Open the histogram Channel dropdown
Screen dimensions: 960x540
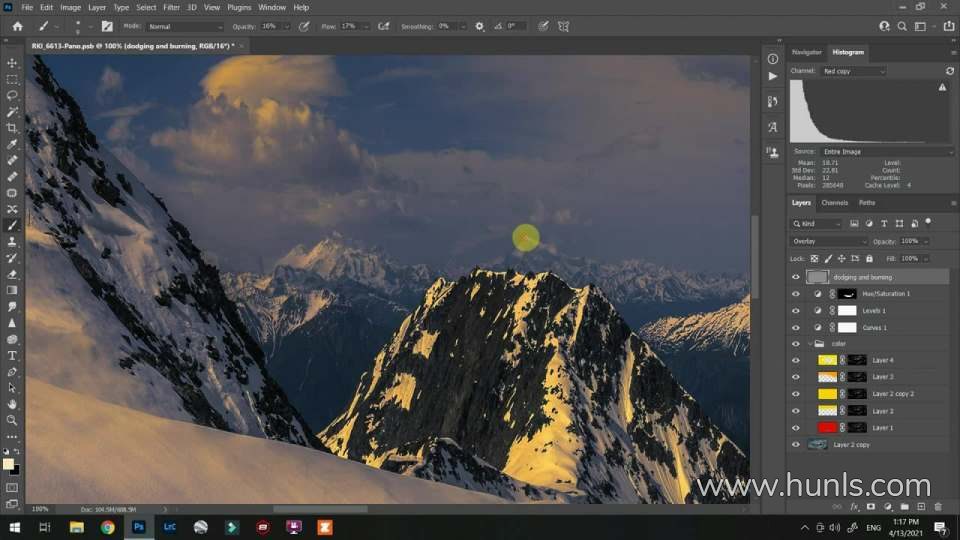(853, 71)
